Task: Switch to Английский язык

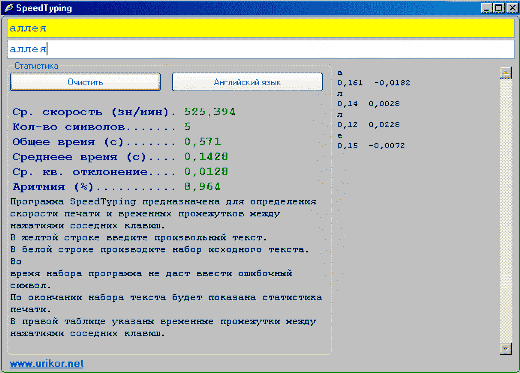Action: pos(247,82)
